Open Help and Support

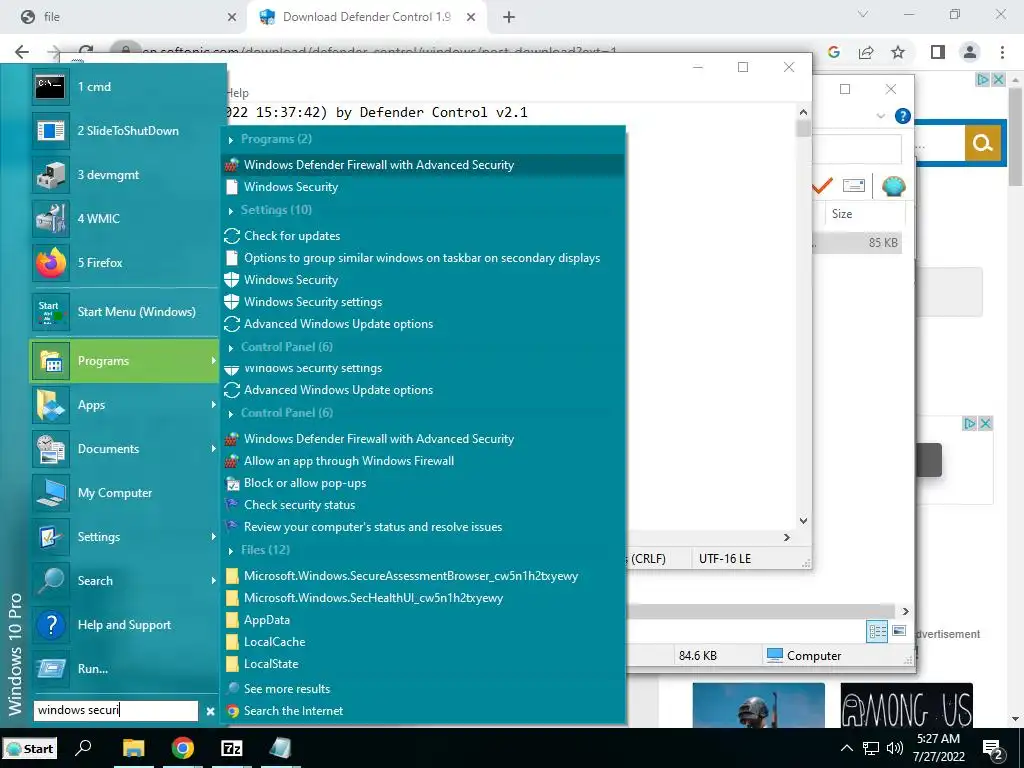124,625
